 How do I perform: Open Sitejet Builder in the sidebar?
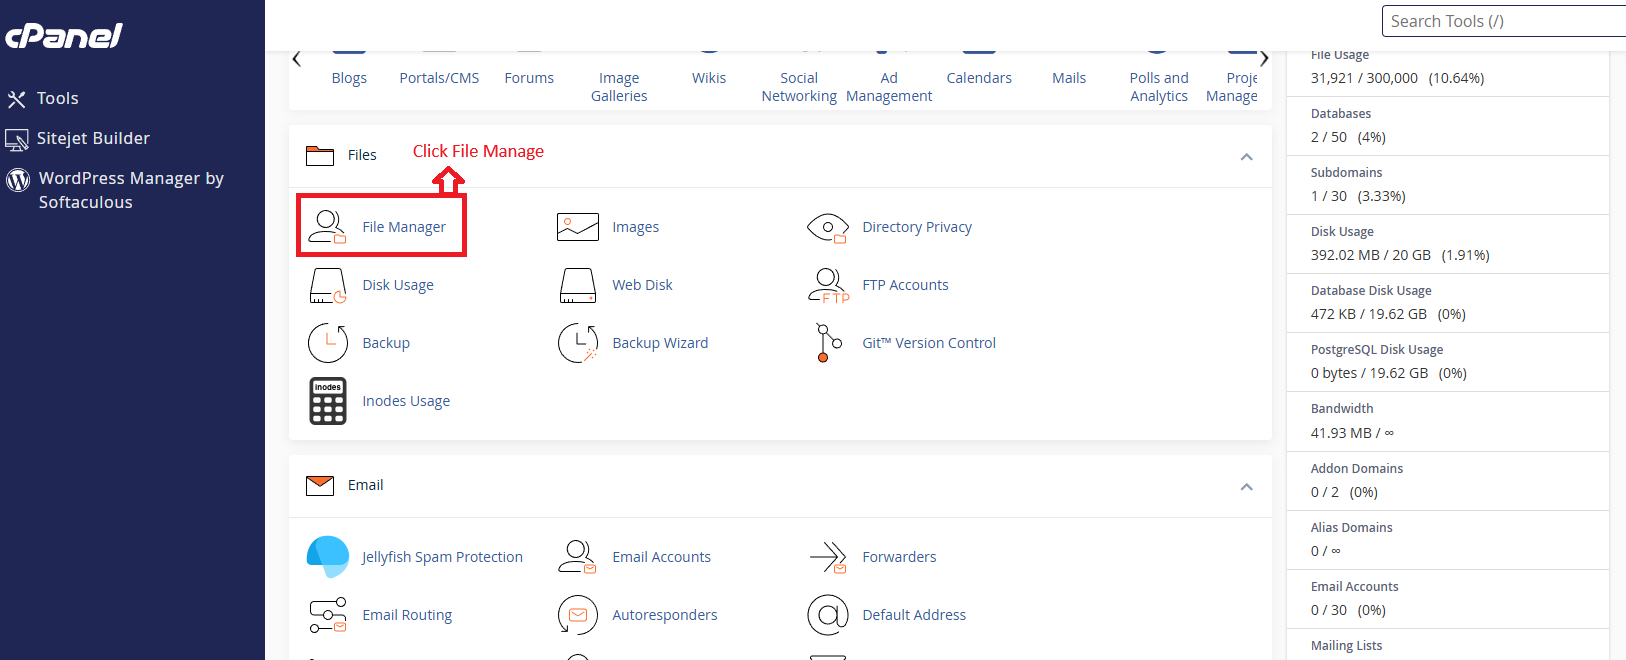[93, 138]
